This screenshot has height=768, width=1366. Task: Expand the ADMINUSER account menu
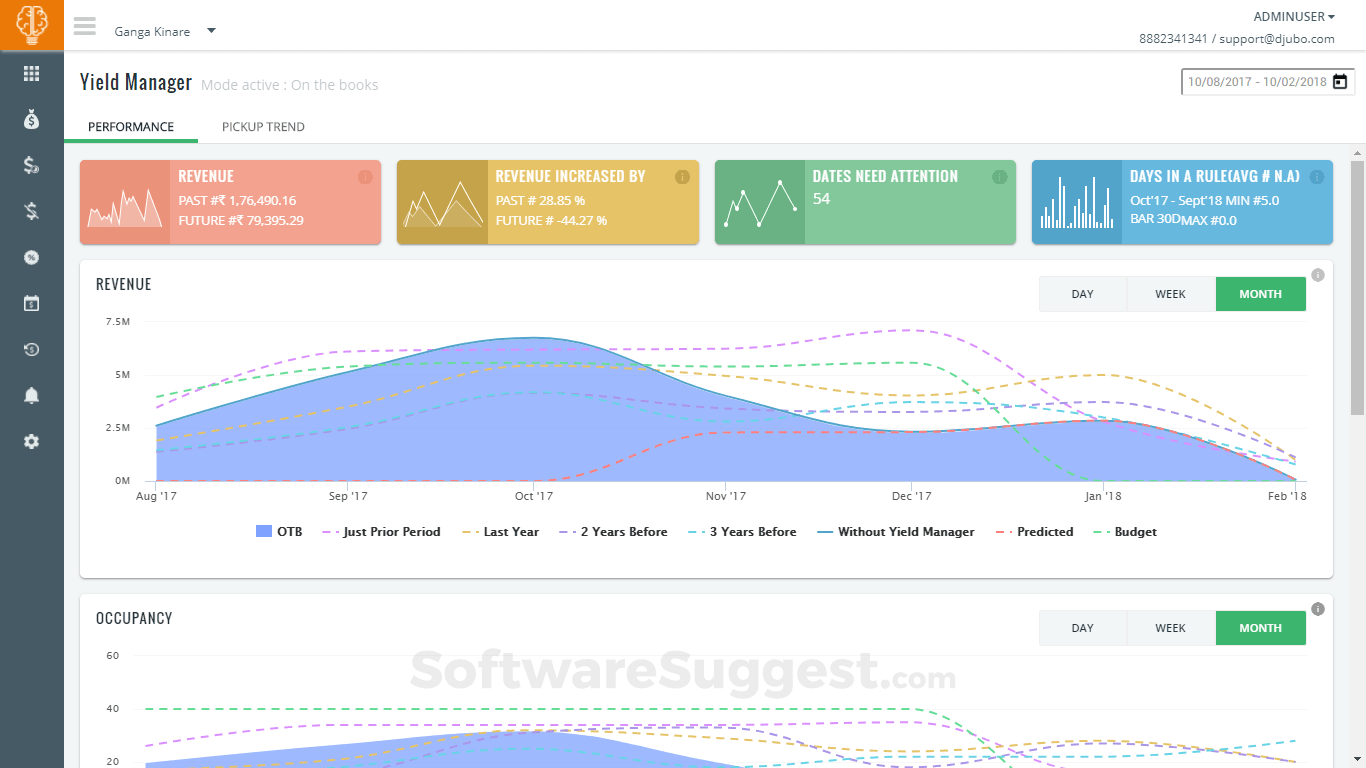coord(1292,16)
